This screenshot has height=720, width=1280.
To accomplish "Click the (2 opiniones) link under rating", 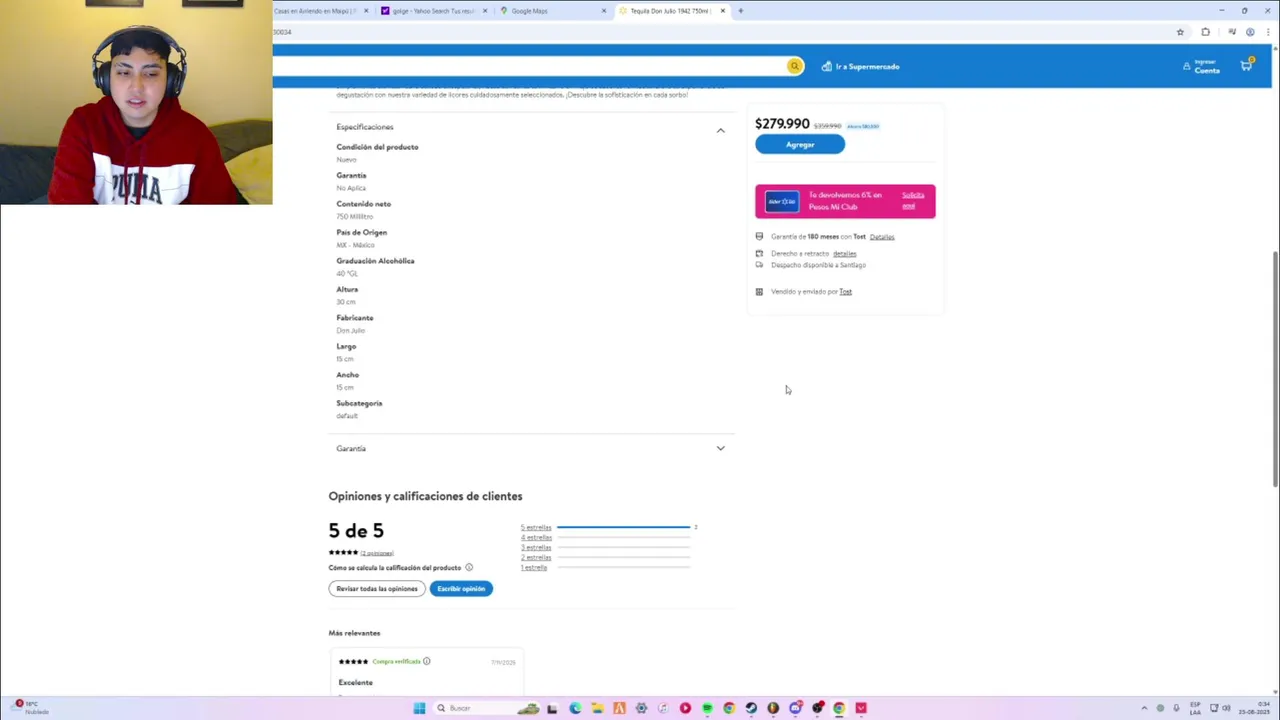I will click(x=377, y=553).
